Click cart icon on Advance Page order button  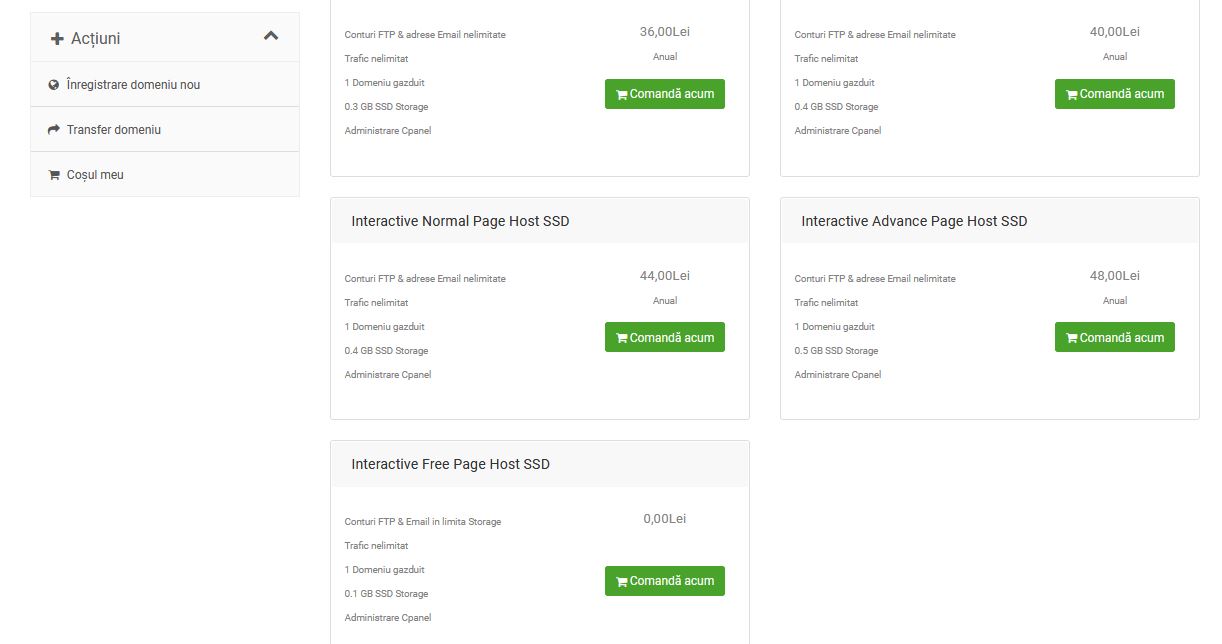click(x=1072, y=338)
